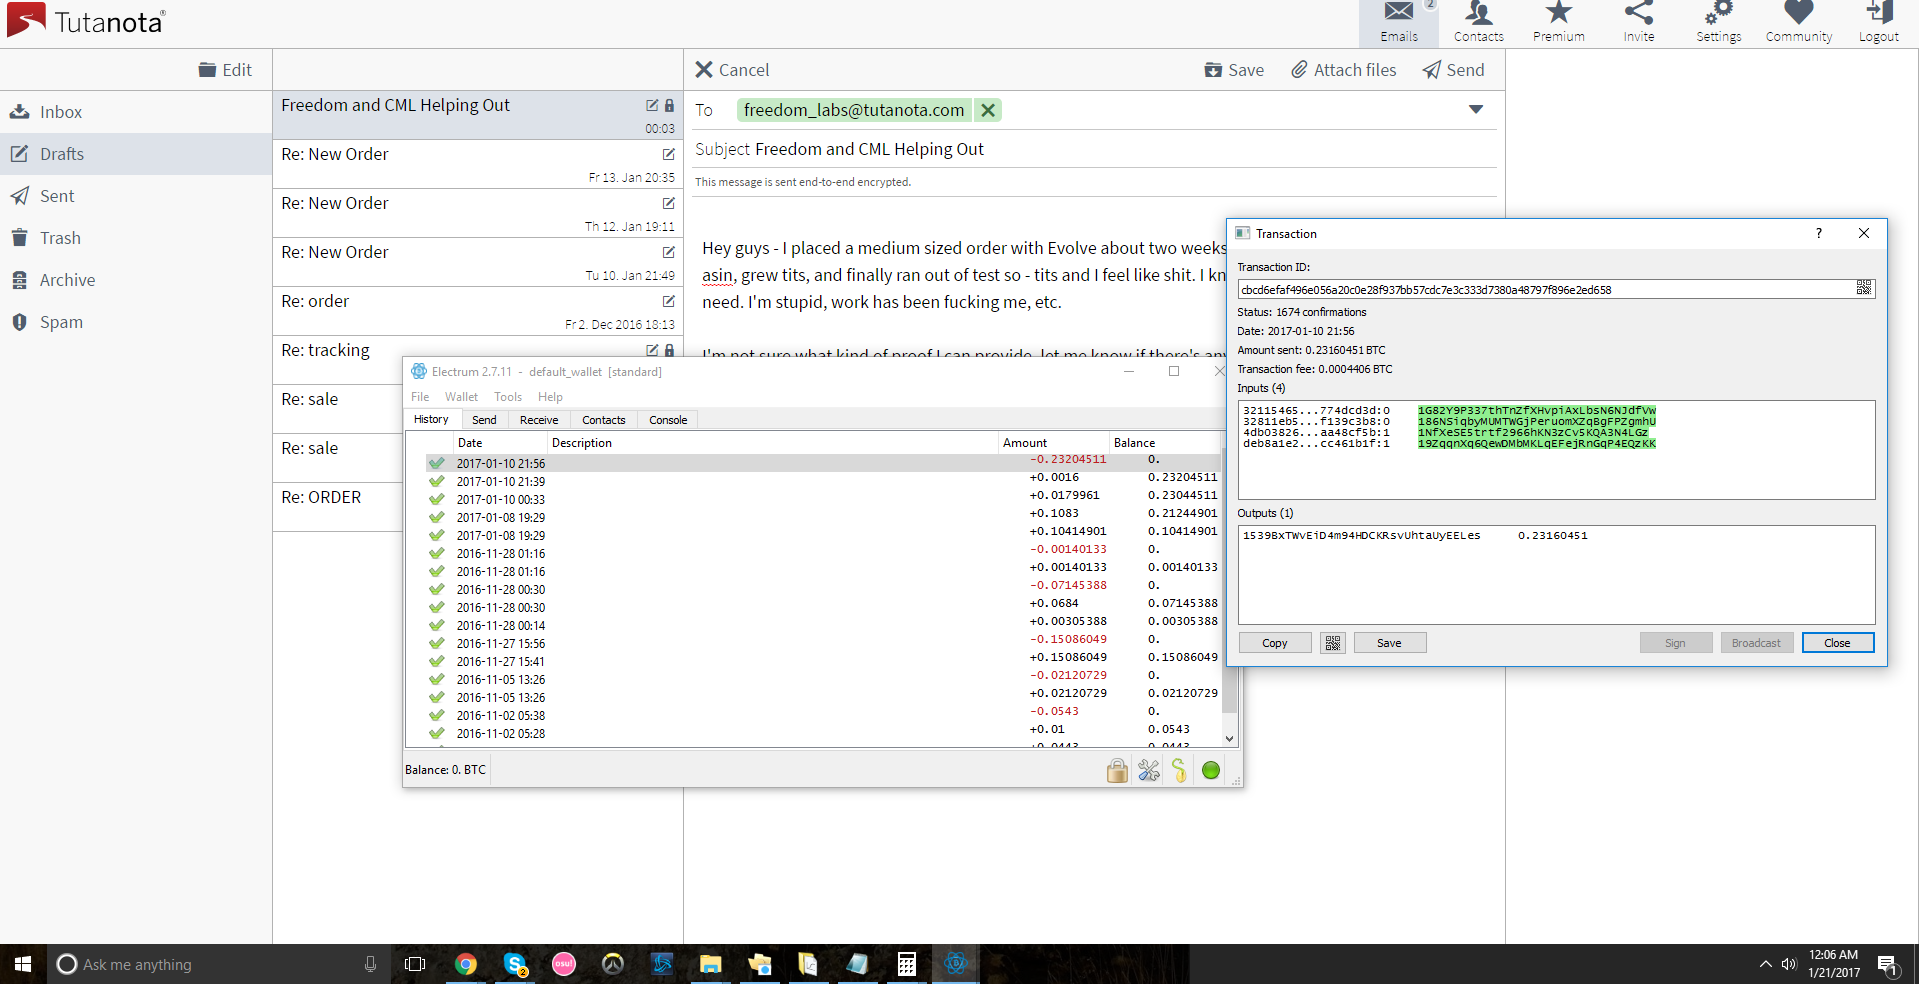Open Calculator from the taskbar

coord(907,964)
